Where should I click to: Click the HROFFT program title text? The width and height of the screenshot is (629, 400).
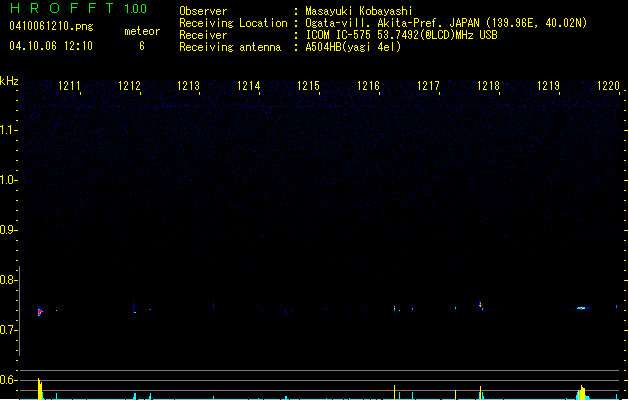tap(62, 8)
